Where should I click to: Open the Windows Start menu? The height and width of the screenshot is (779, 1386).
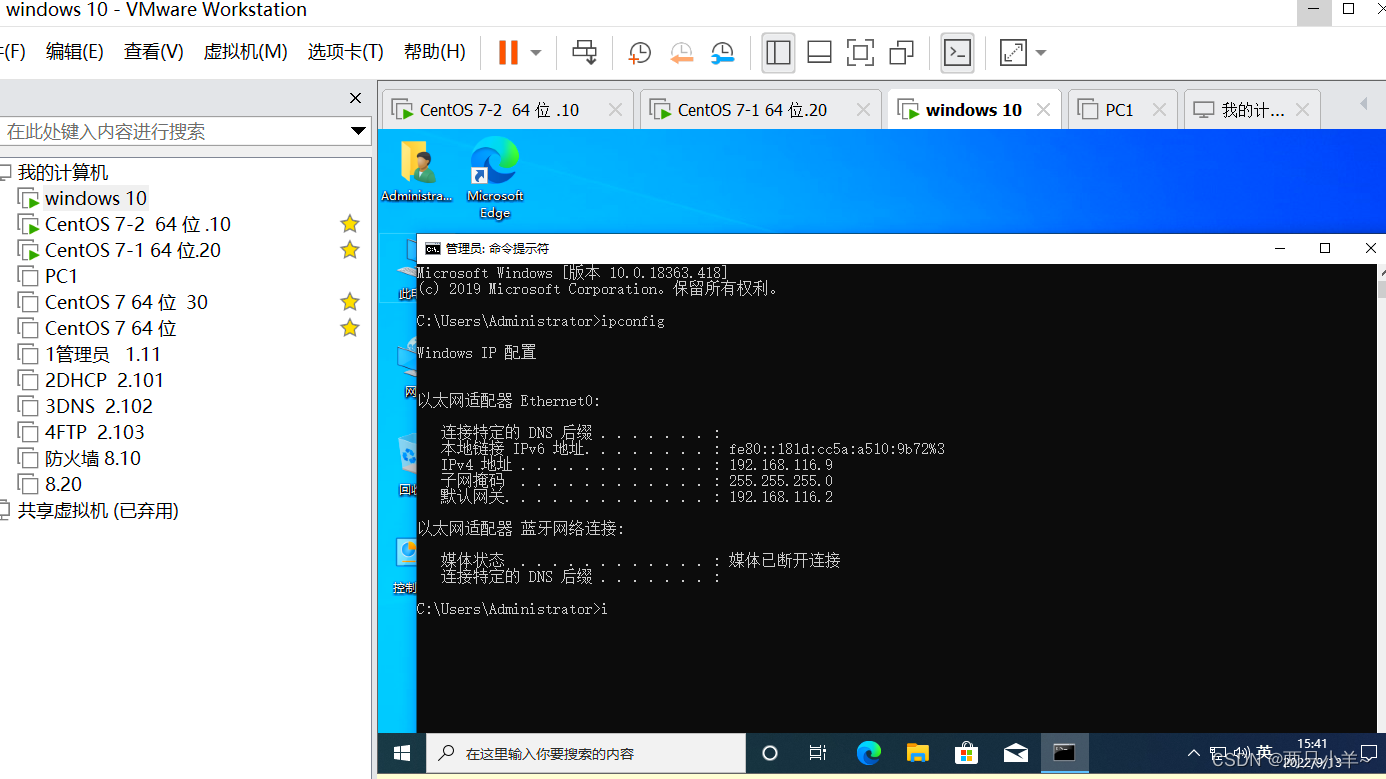point(402,753)
